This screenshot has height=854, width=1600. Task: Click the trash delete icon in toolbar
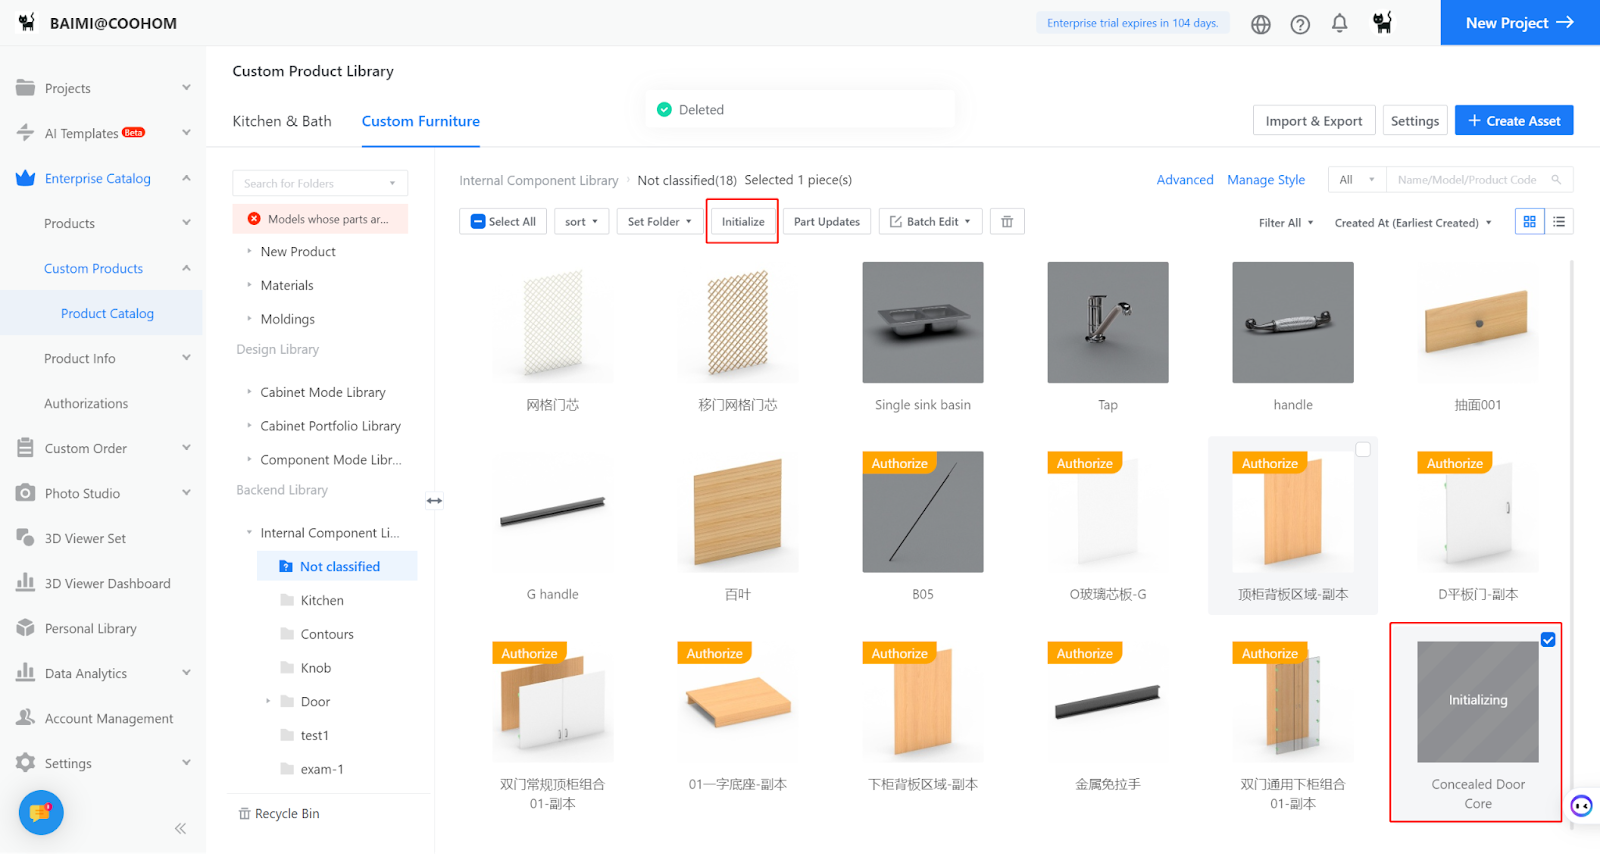pyautogui.click(x=1007, y=222)
